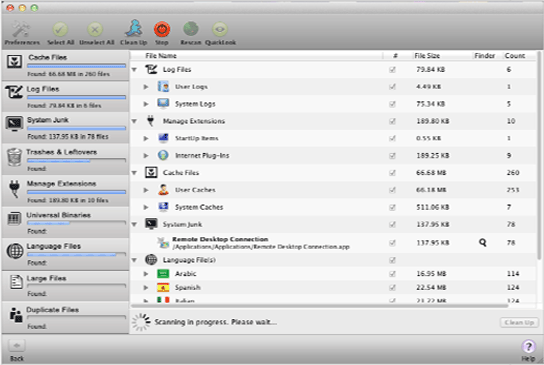The width and height of the screenshot is (544, 365).
Task: Toggle the Remote Desktop Connection checkbox
Action: [392, 243]
